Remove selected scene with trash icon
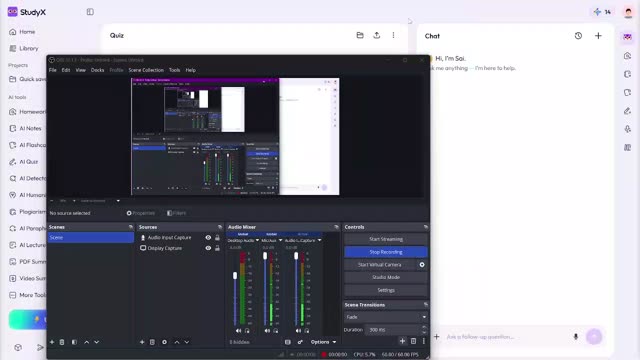This screenshot has height=360, width=640. point(62,342)
